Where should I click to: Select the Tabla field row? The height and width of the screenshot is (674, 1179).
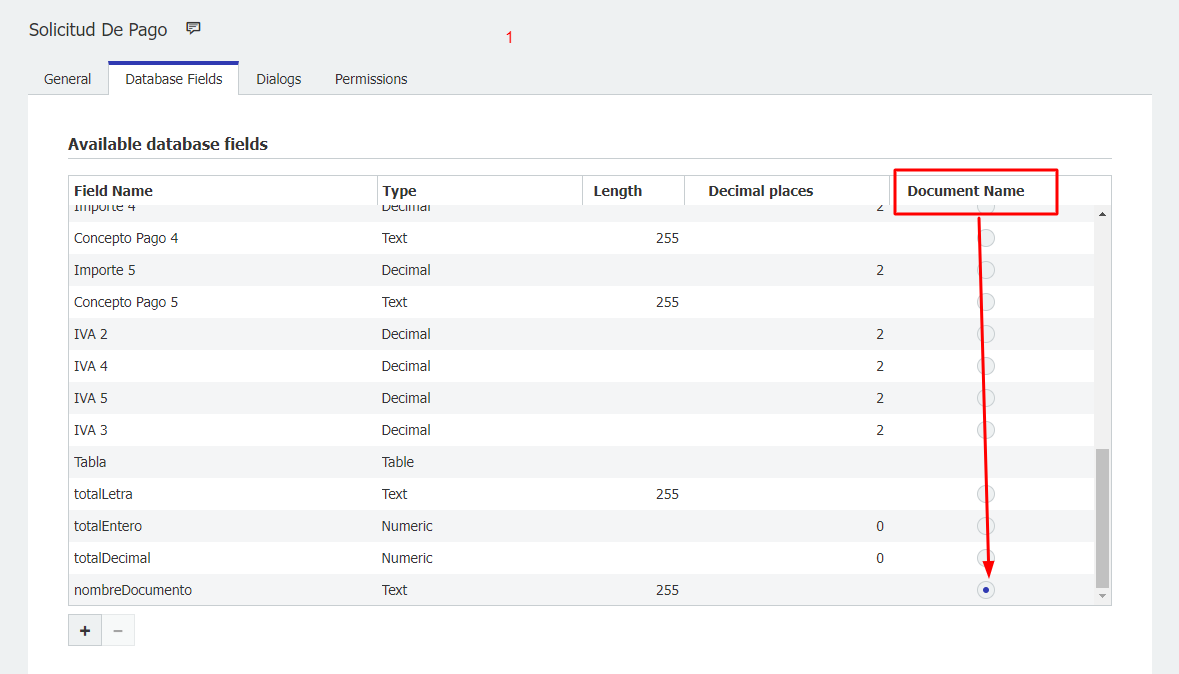pos(90,462)
